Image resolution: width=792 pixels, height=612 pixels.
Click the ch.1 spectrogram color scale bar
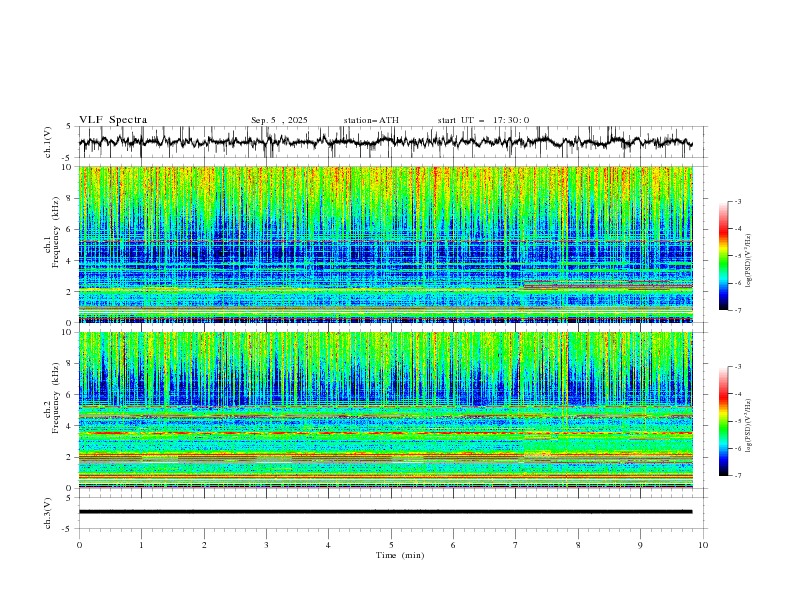point(723,256)
